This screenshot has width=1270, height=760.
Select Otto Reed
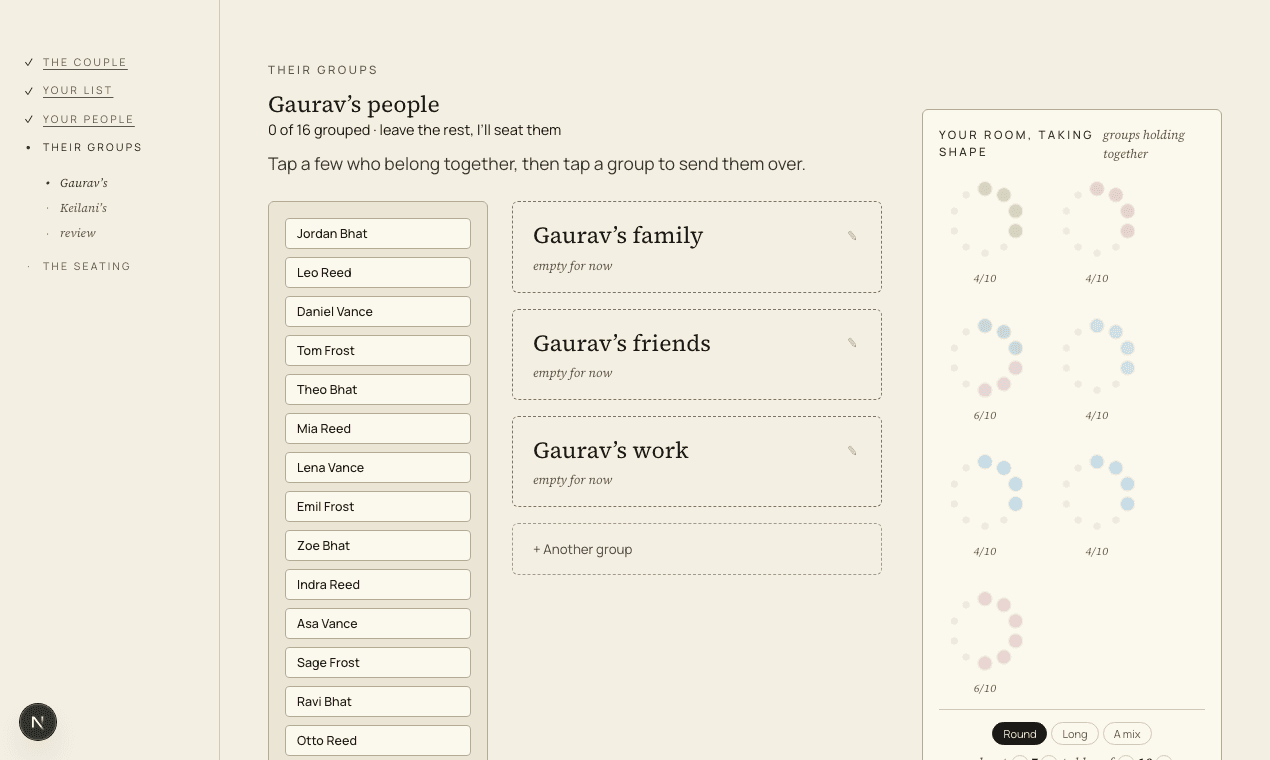pos(378,741)
